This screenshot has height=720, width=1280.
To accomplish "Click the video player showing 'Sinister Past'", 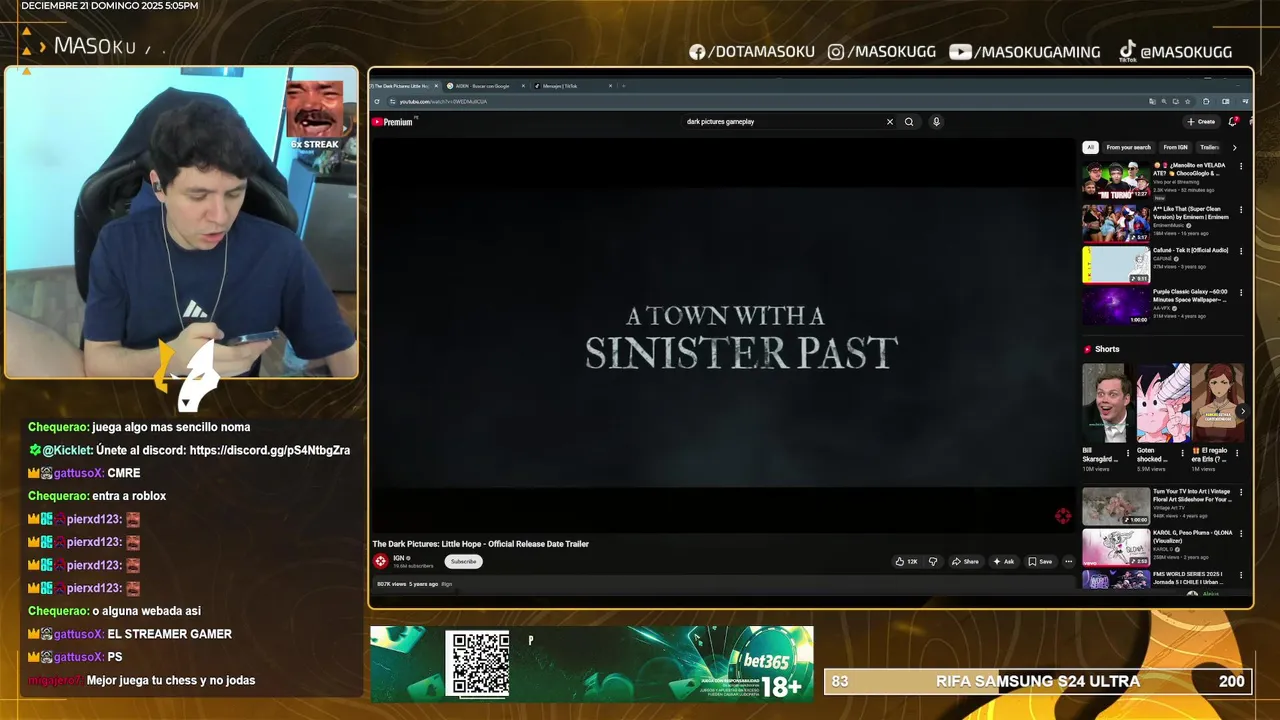I will (724, 336).
